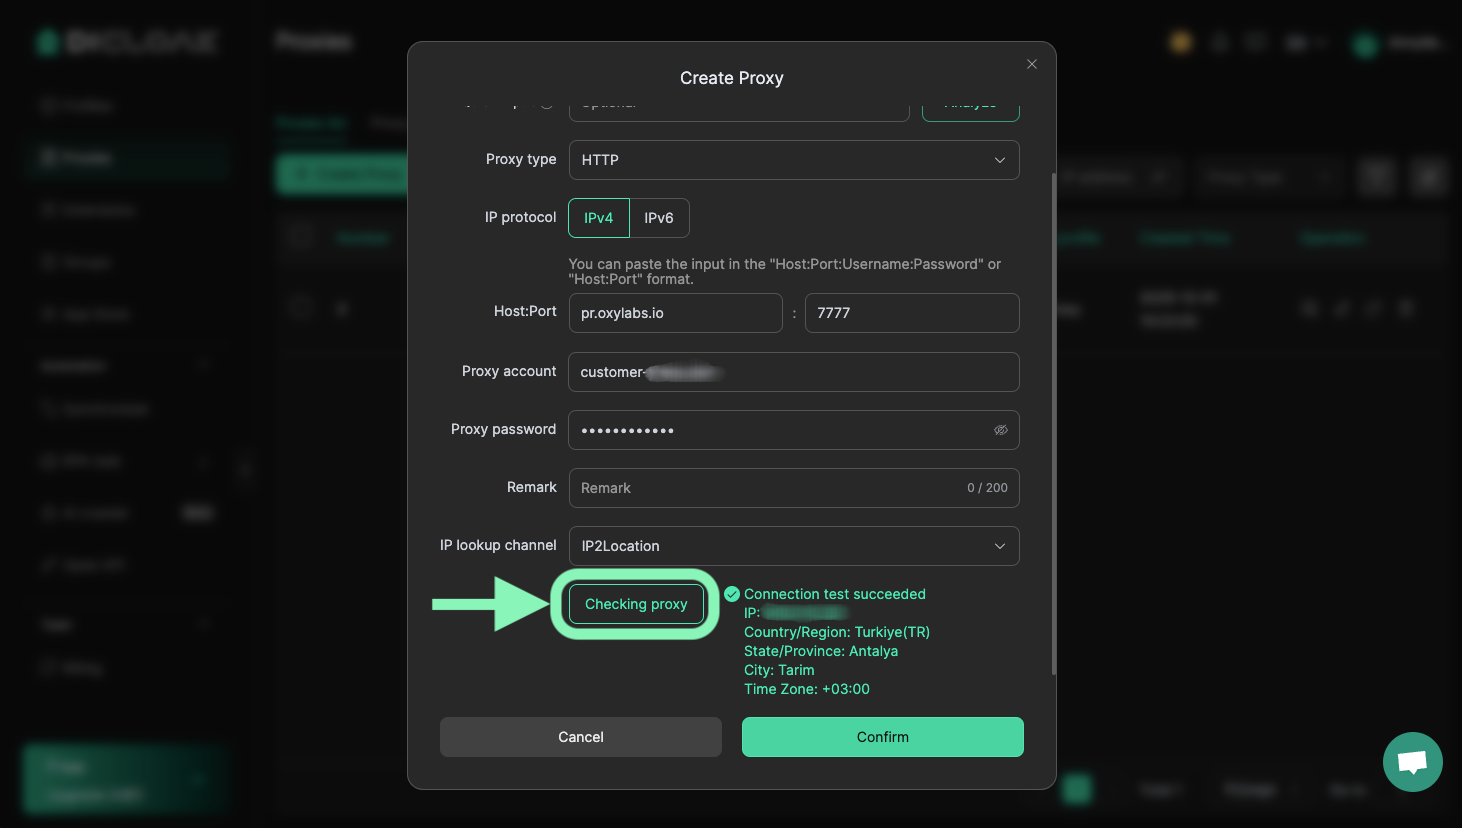Screen dimensions: 1462x828
Task: Click the port field showing 7777
Action: [911, 313]
